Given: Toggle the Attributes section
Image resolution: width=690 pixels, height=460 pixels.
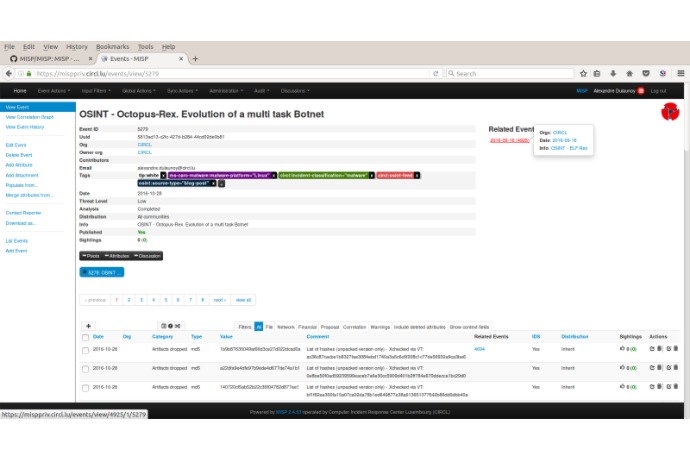Looking at the screenshot, I should pyautogui.click(x=117, y=256).
